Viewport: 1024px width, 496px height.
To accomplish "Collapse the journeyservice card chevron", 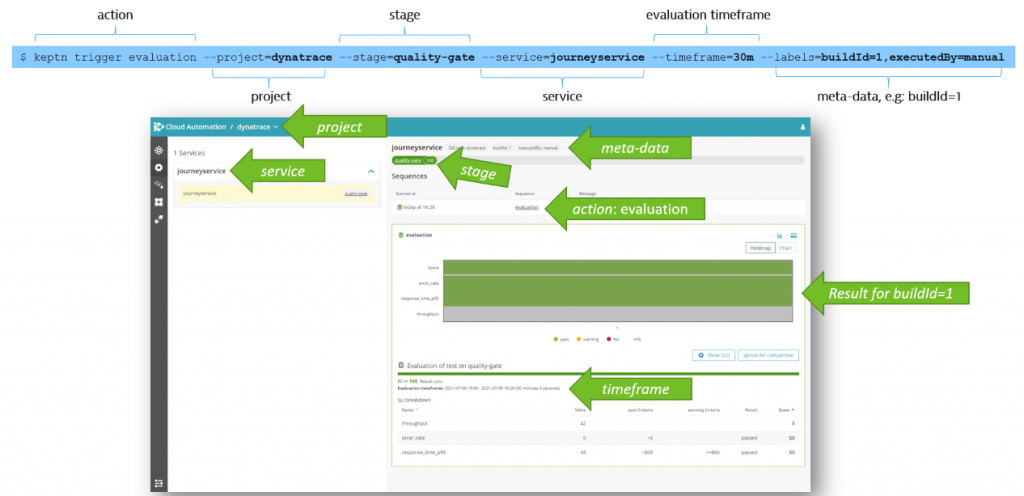I will 371,172.
